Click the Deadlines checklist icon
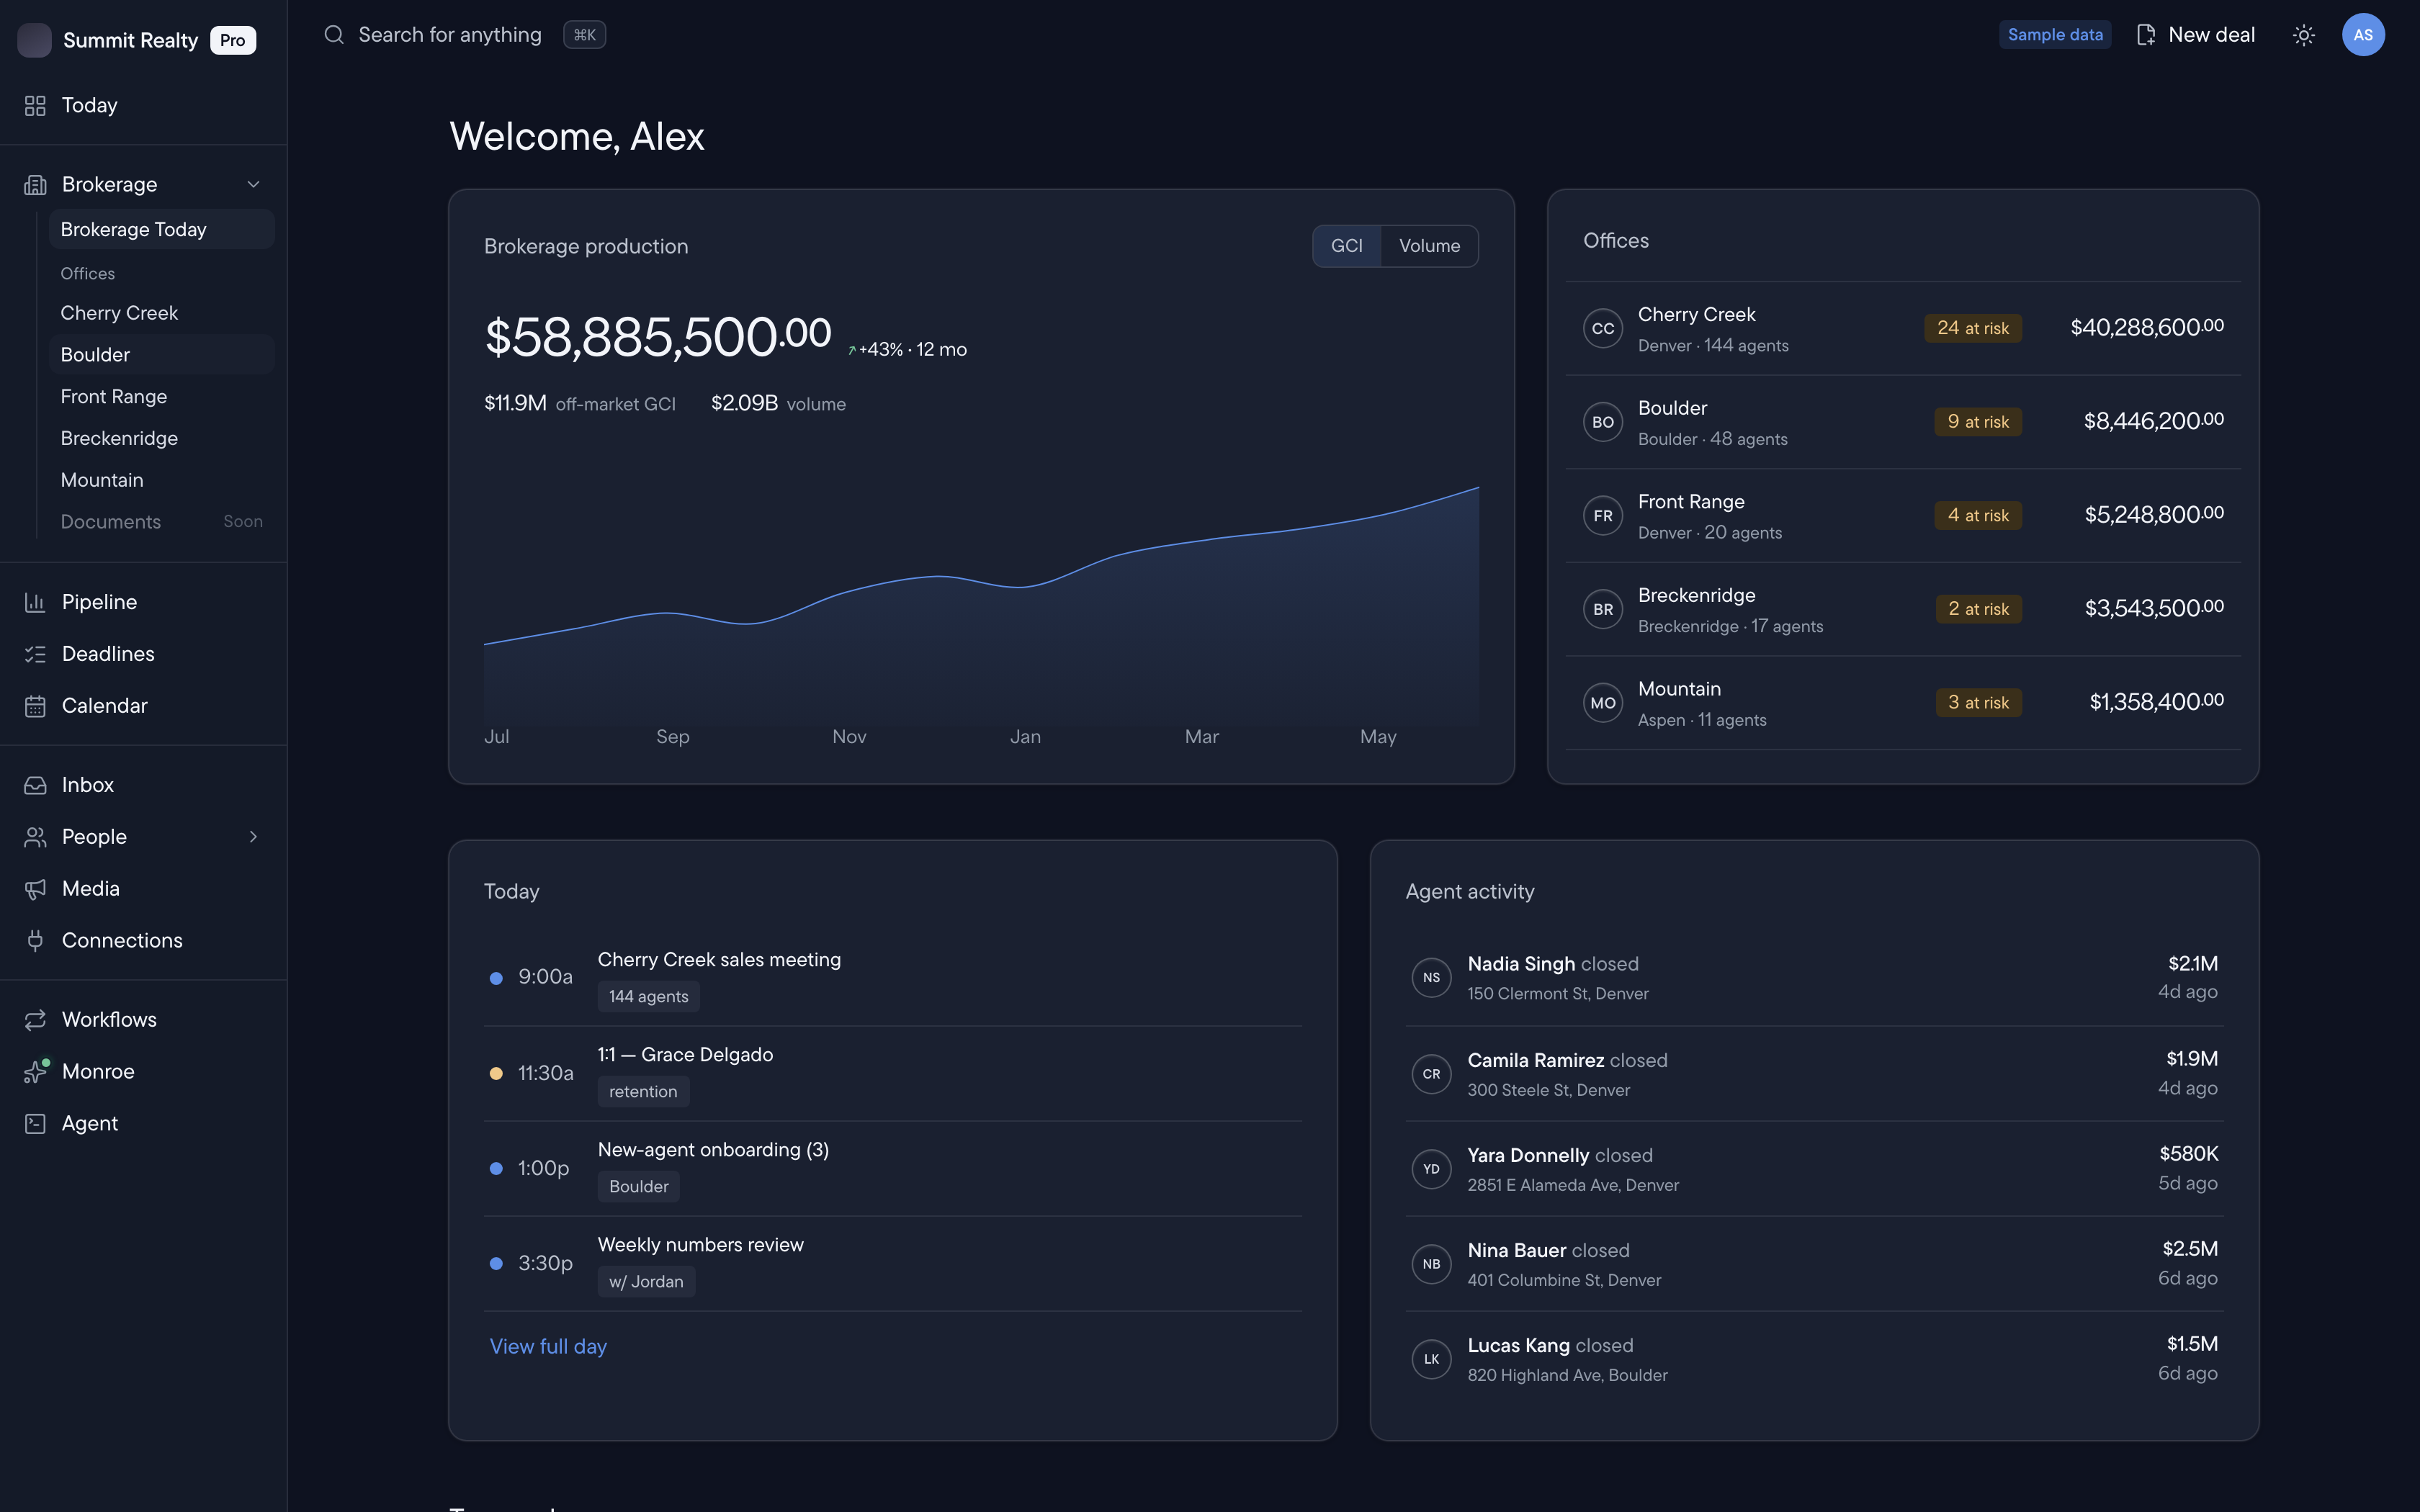The image size is (2420, 1512). (35, 654)
